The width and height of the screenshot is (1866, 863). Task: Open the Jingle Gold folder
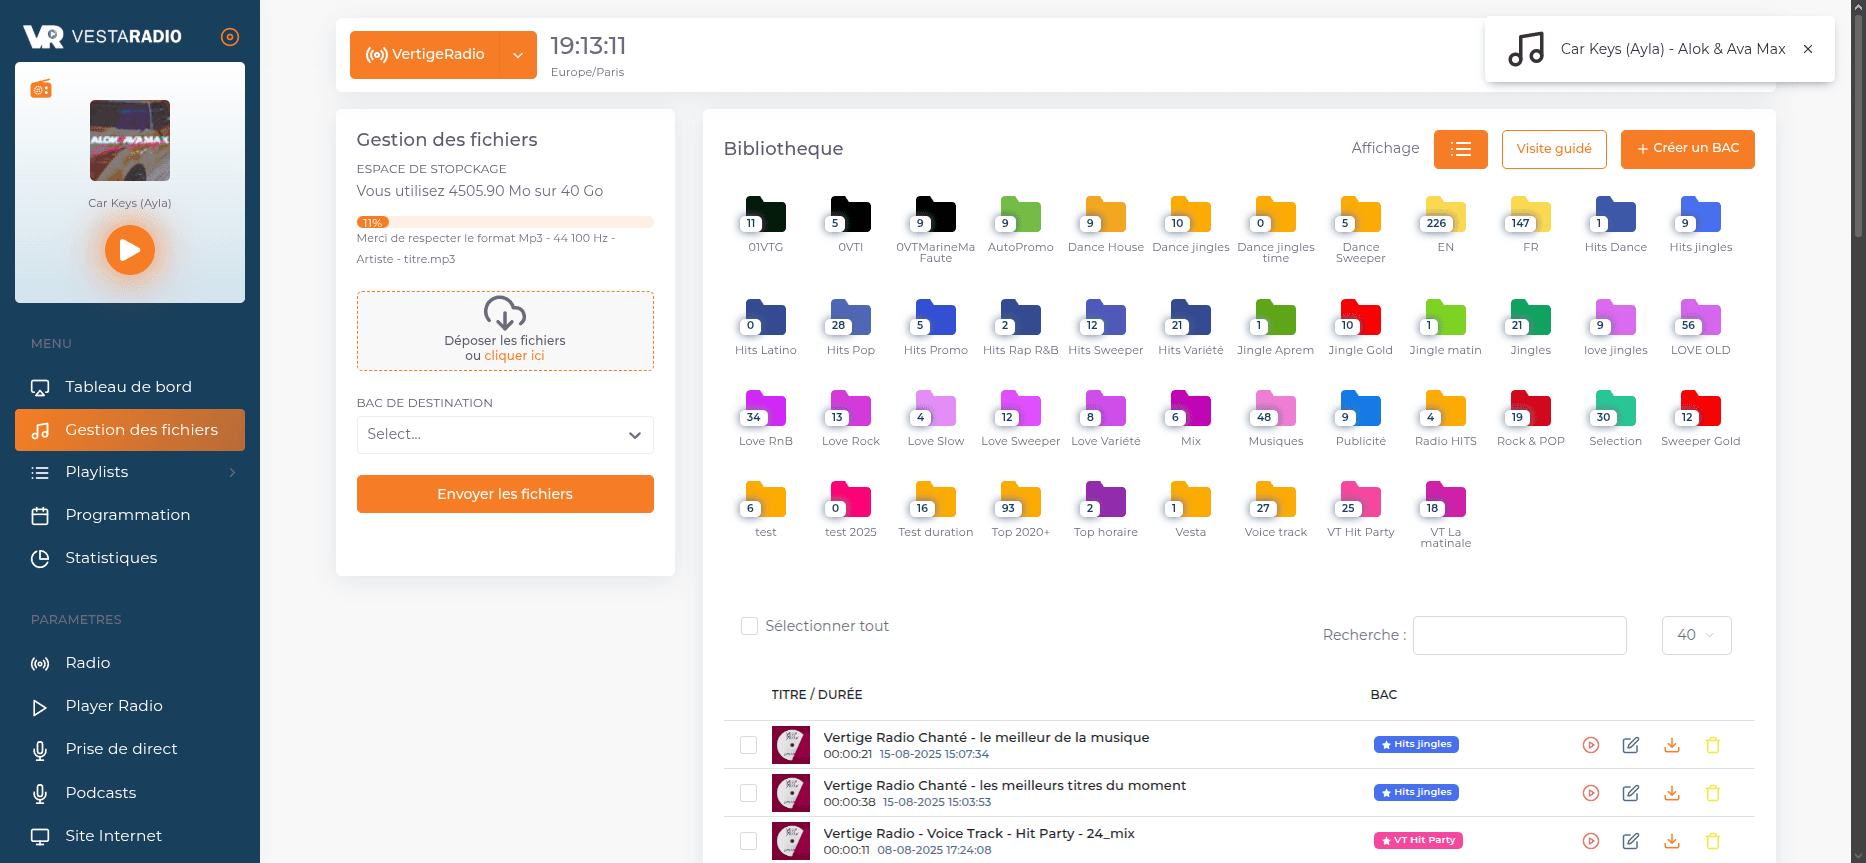click(x=1360, y=320)
